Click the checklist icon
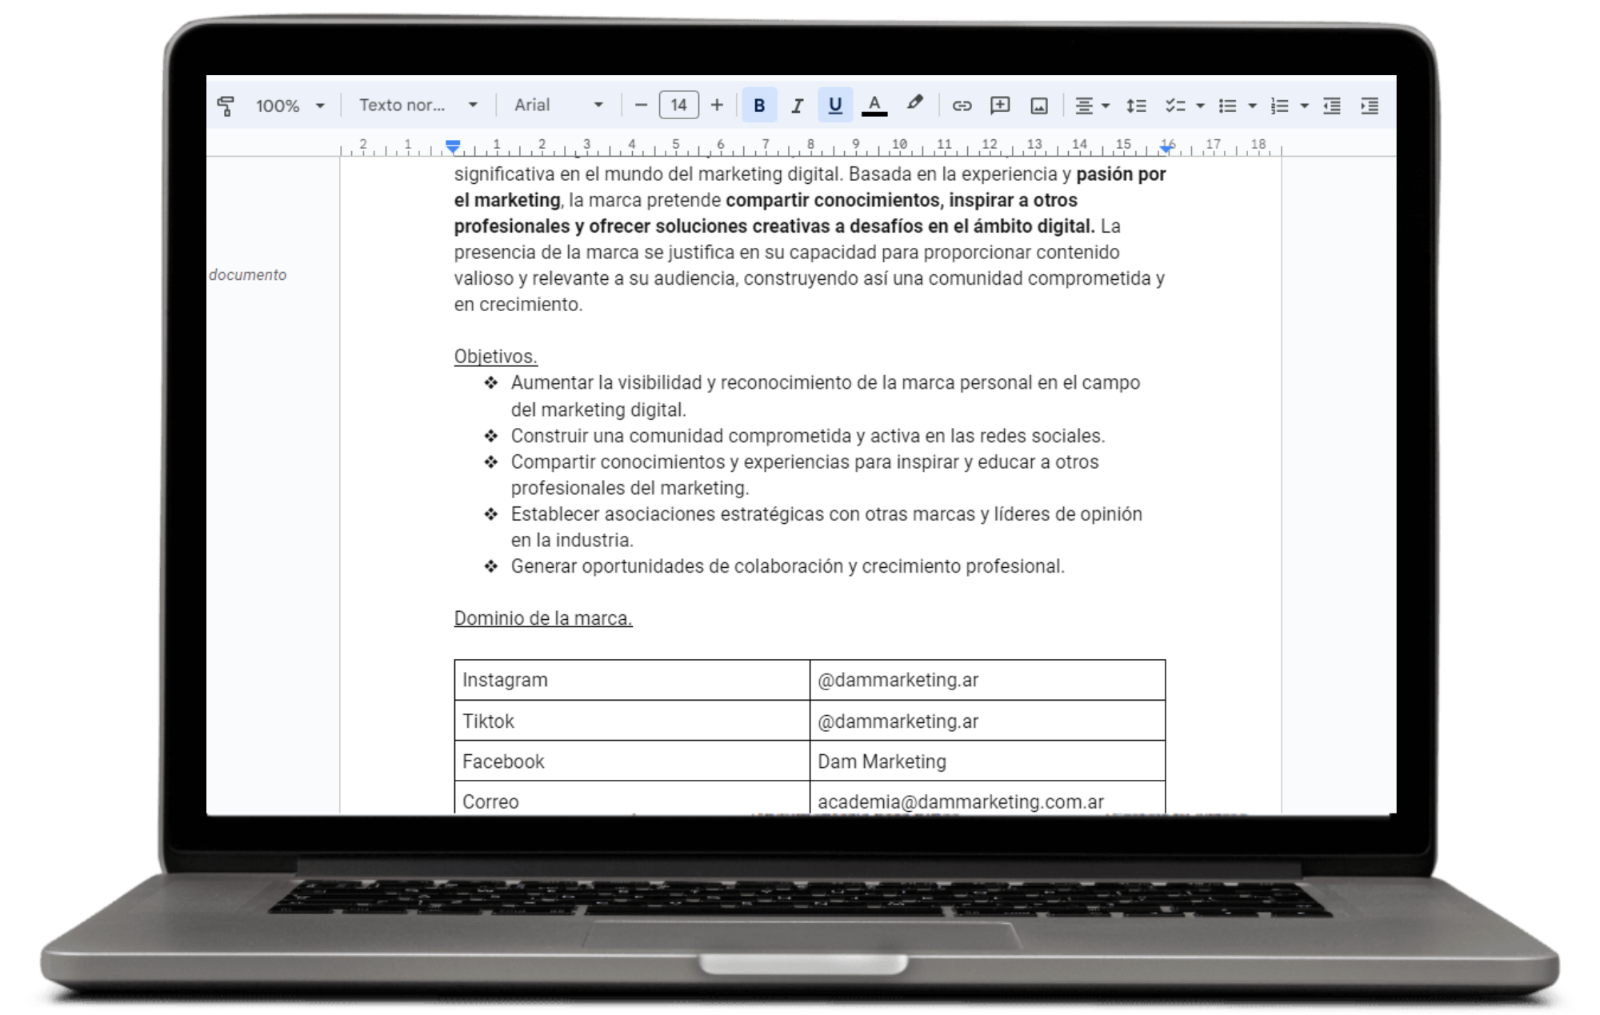Viewport: 1600px width, 1015px height. pyautogui.click(x=1175, y=105)
